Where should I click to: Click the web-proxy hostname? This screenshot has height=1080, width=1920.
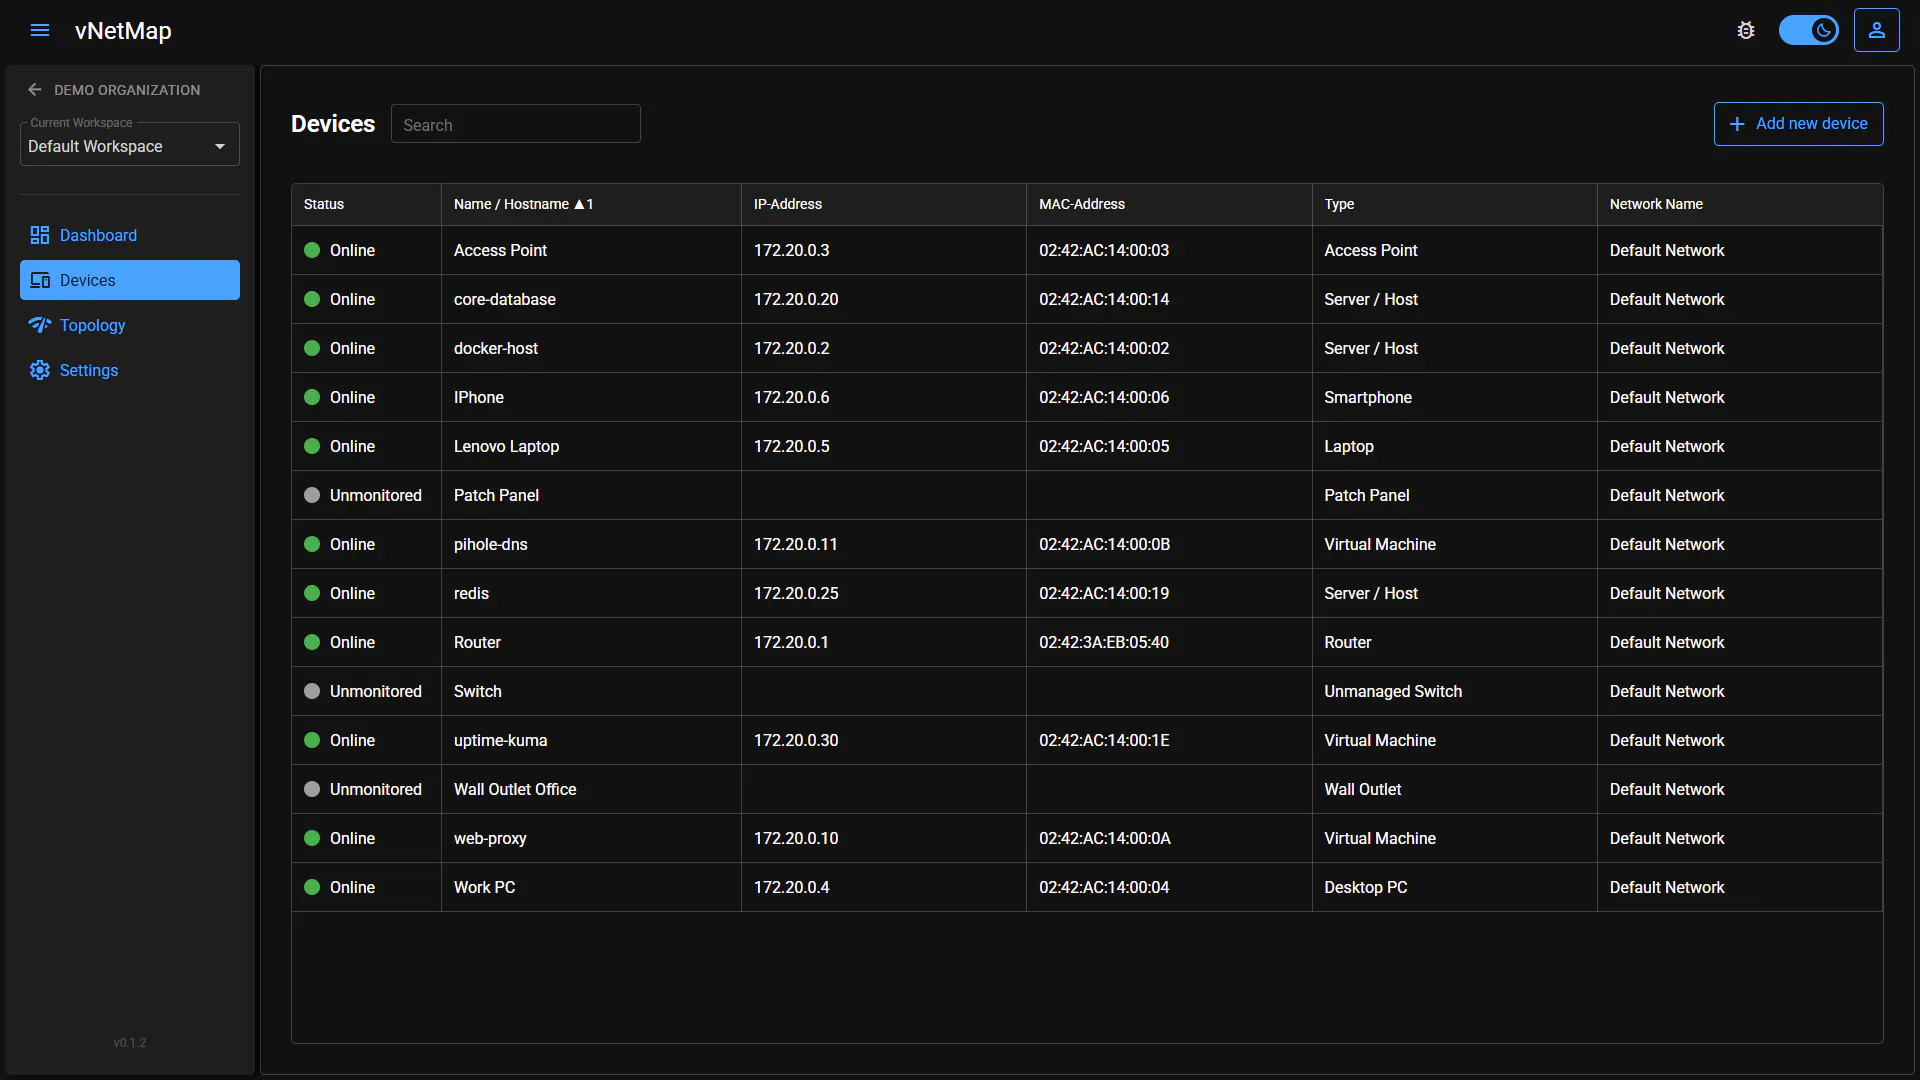point(490,838)
